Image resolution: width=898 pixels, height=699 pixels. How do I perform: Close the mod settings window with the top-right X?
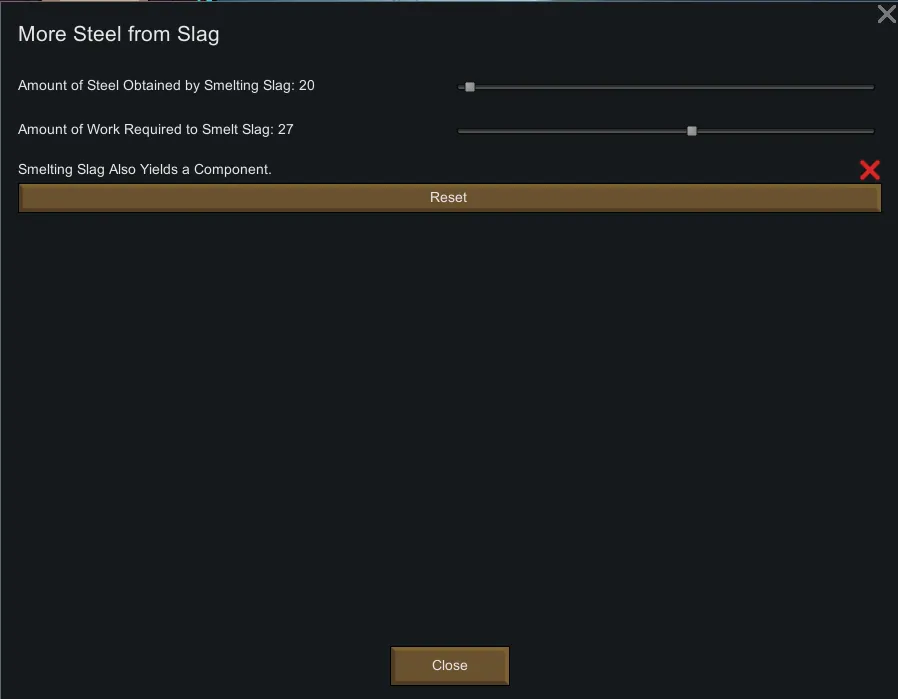tap(886, 14)
